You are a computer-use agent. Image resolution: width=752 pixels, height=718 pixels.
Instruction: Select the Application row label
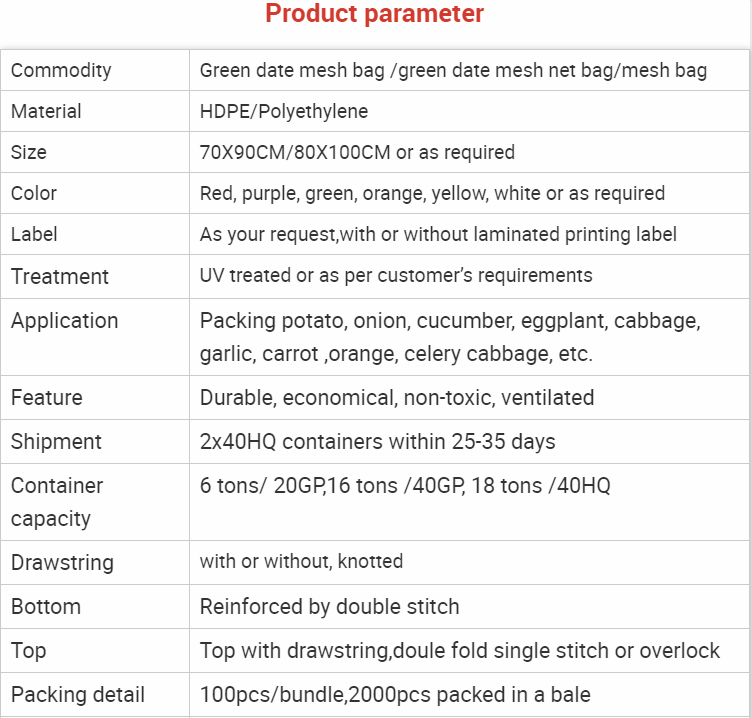[x=64, y=320]
